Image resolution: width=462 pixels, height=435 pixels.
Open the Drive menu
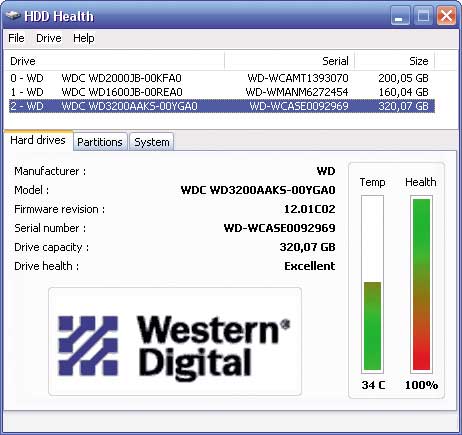coord(49,38)
